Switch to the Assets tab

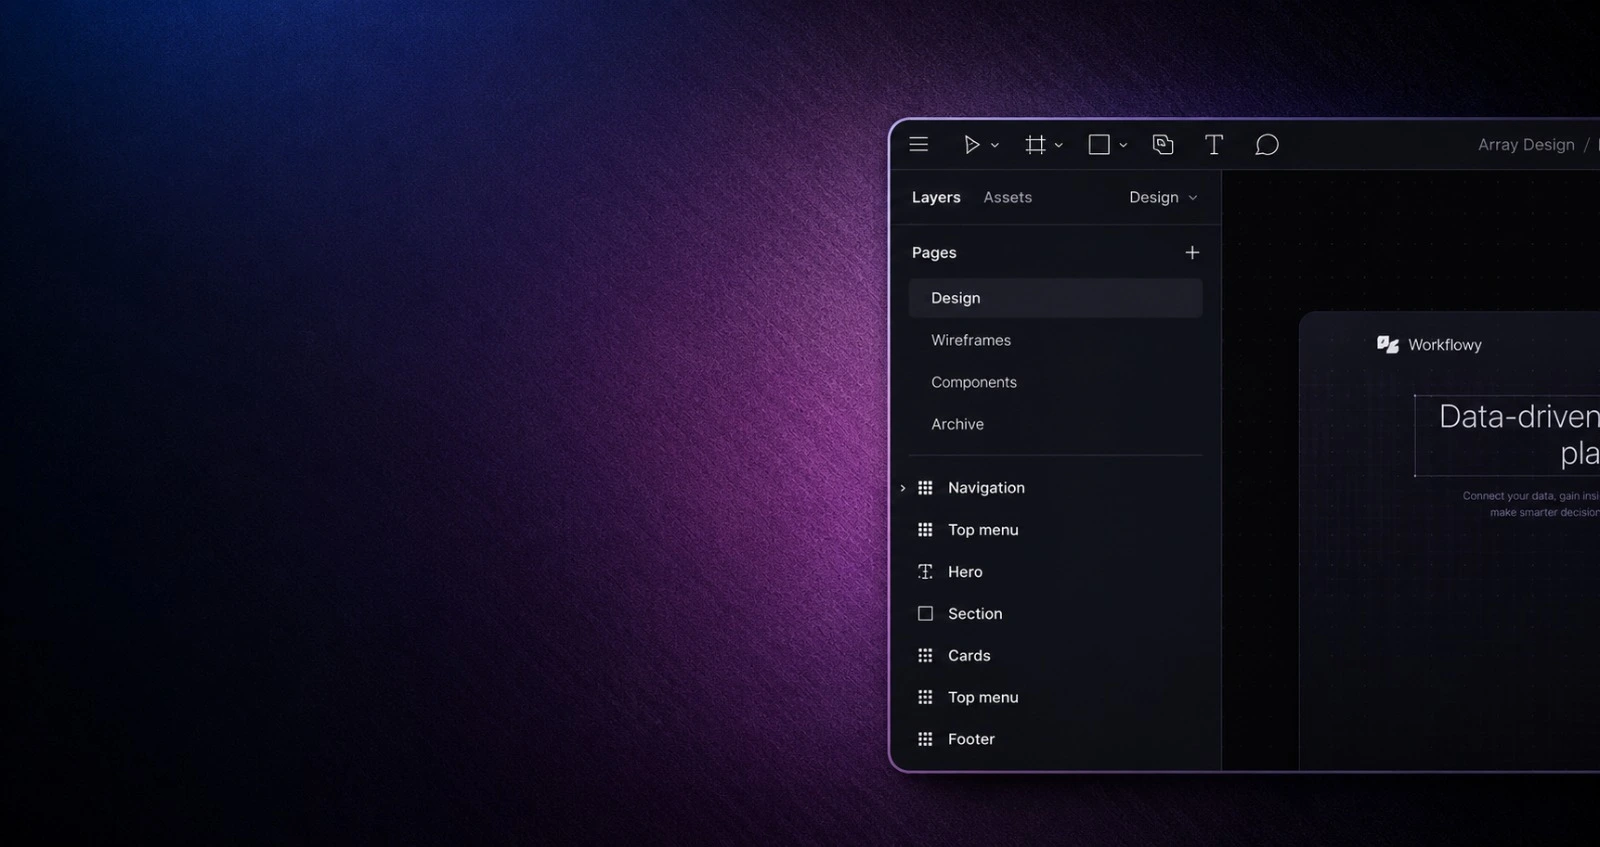coord(1007,198)
